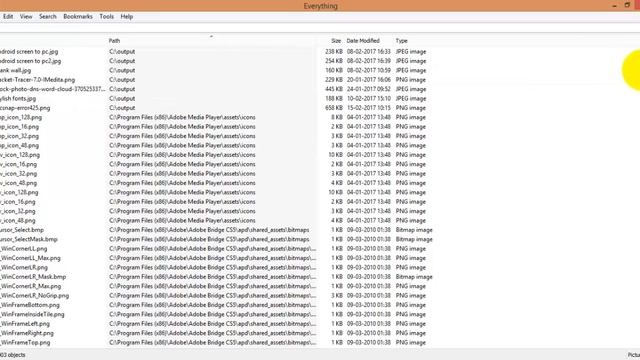
Task: Select the '_WinCornerLL.png' file
Action: [x=24, y=249]
